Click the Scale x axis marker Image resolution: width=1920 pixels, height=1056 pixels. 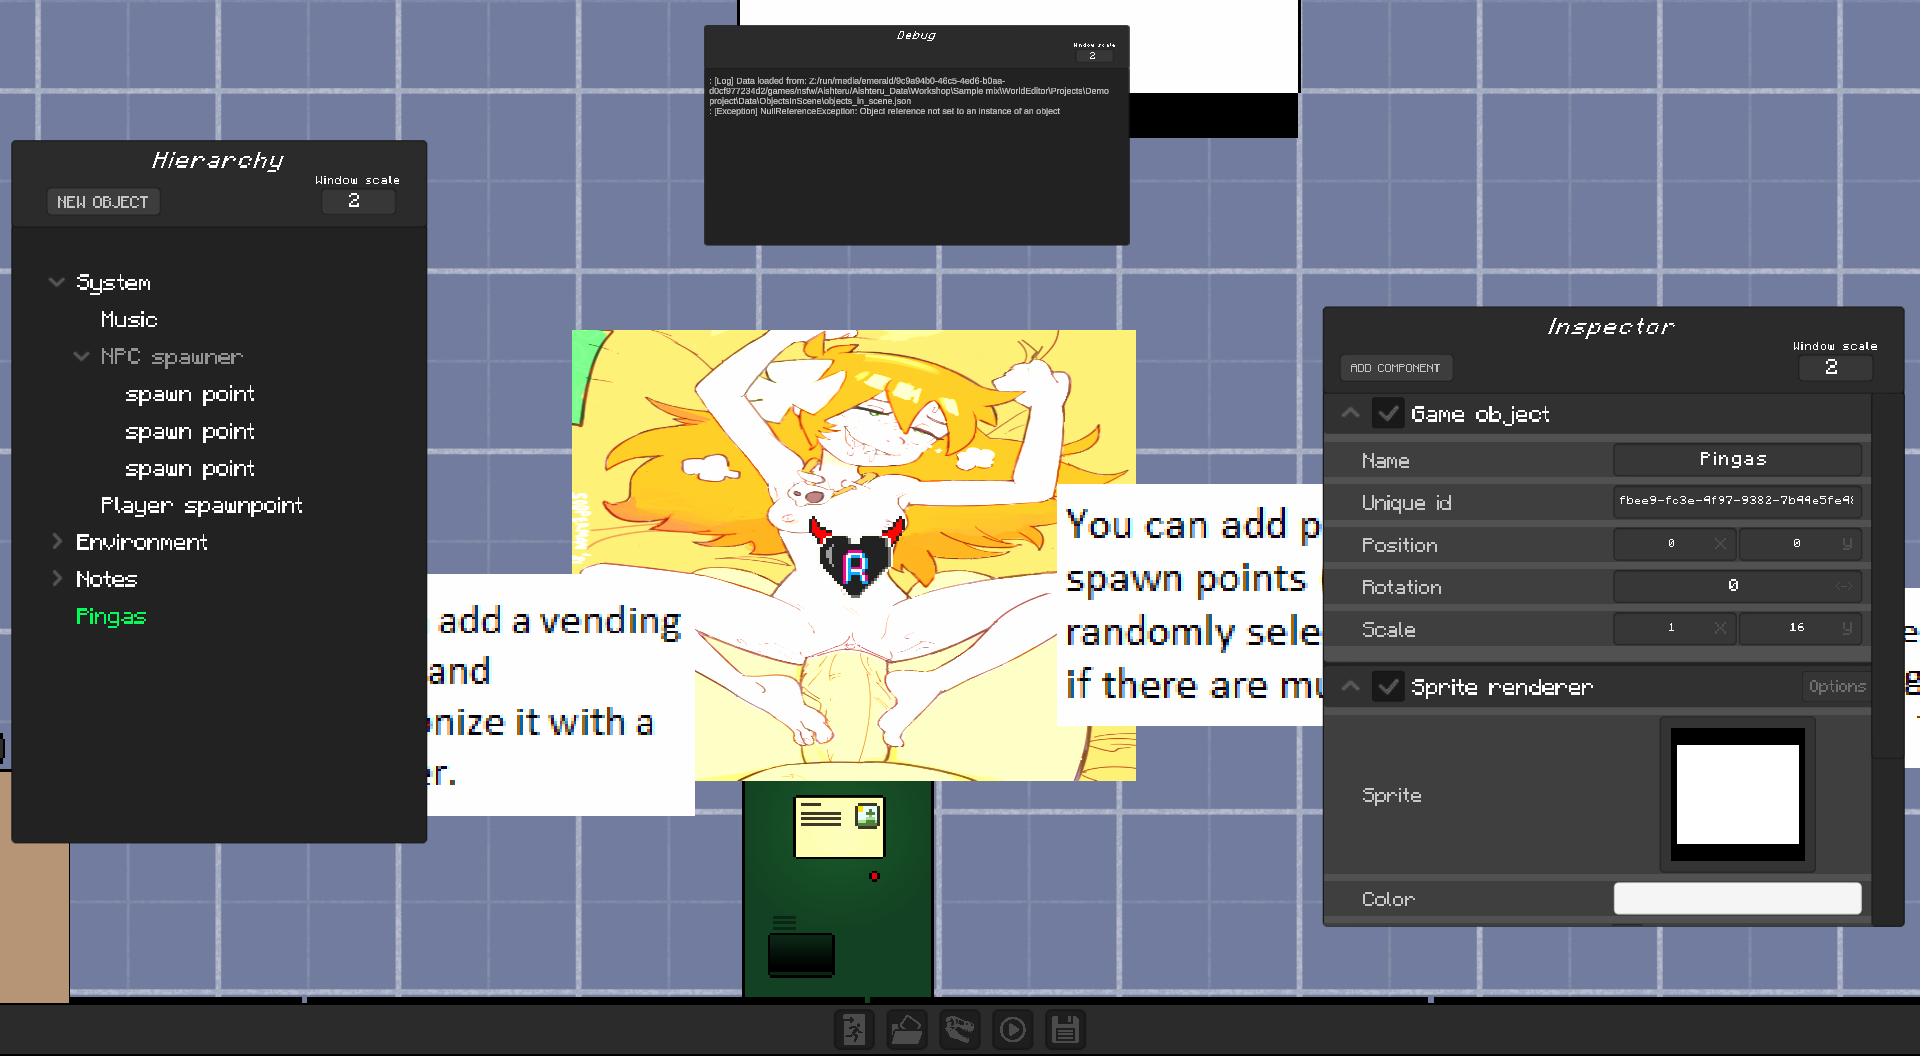click(x=1720, y=628)
